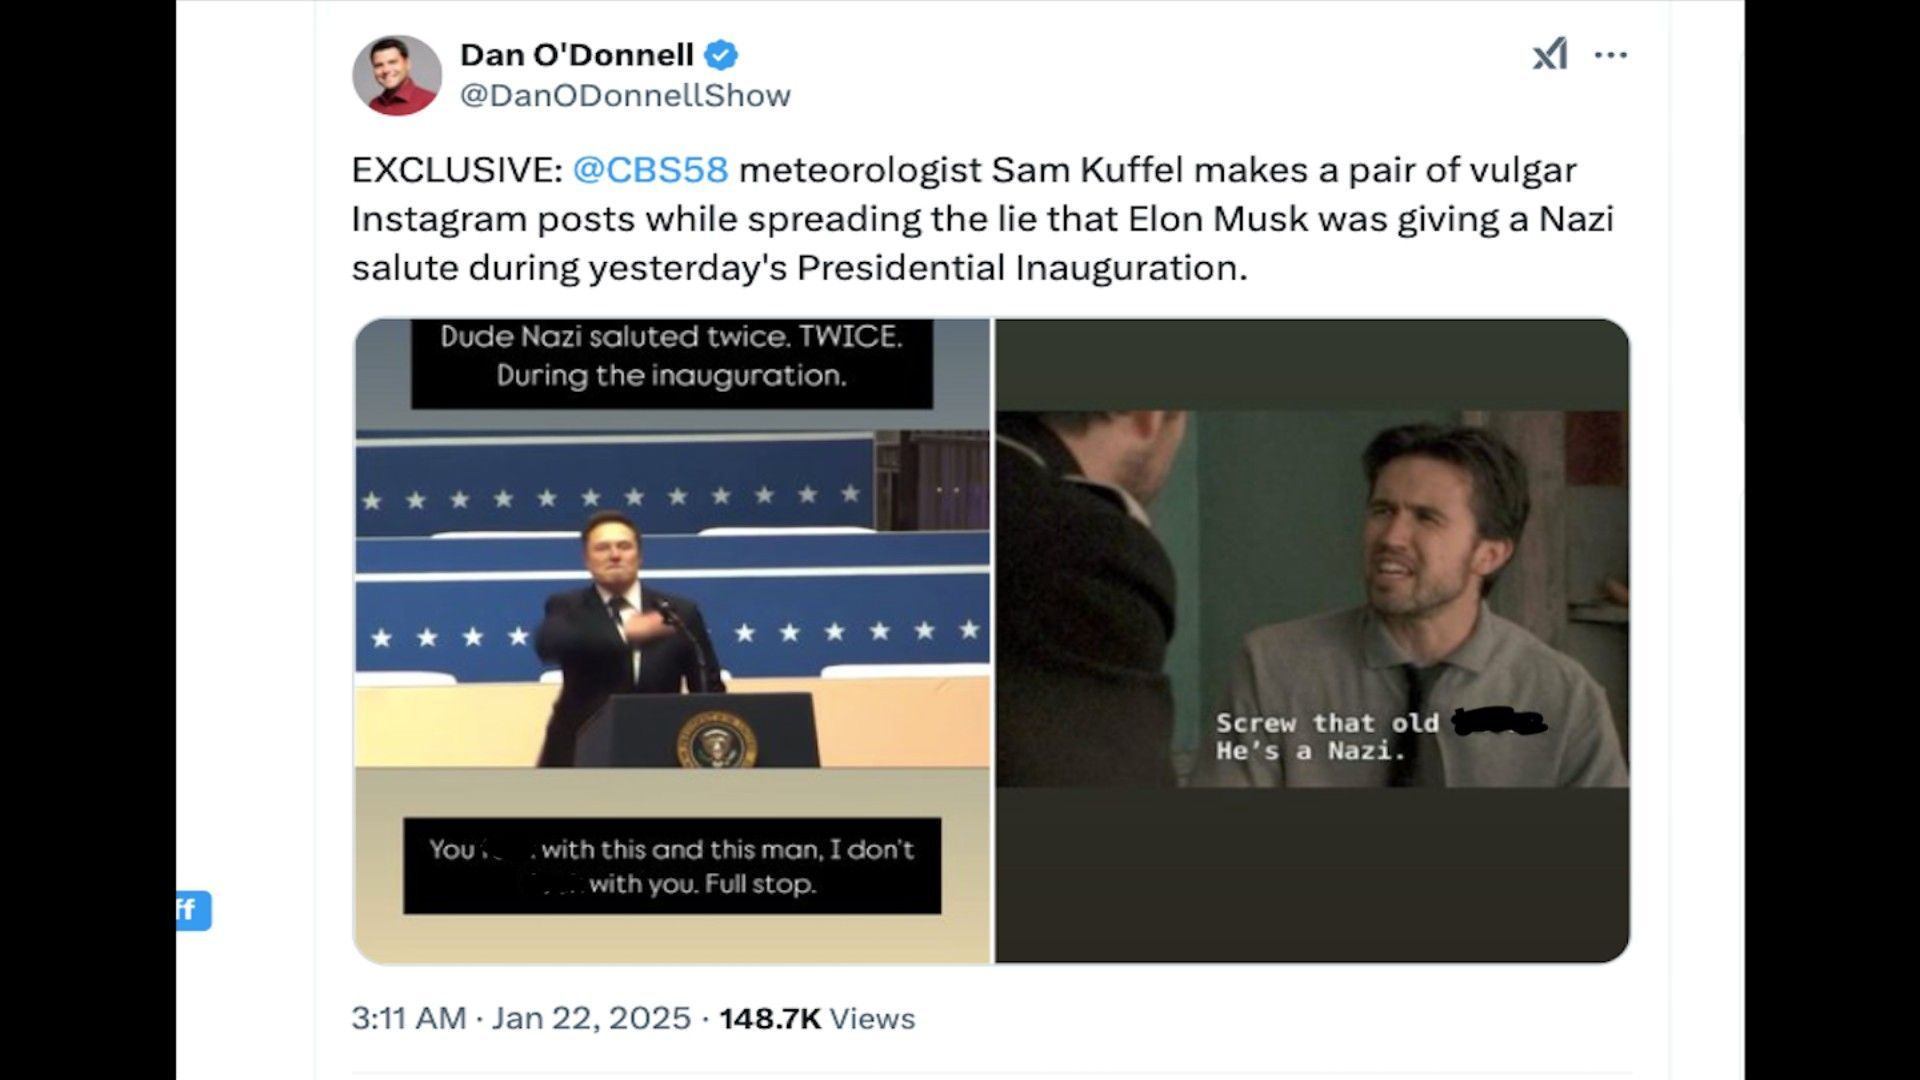Viewport: 1920px width, 1080px height.
Task: Click the presidential seal on the podium
Action: click(716, 741)
